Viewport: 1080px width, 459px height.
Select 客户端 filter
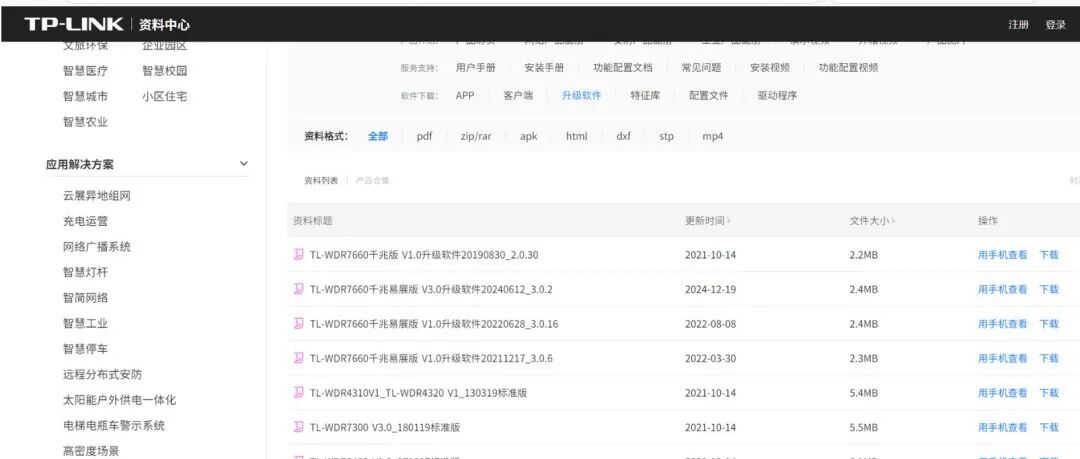pos(518,96)
